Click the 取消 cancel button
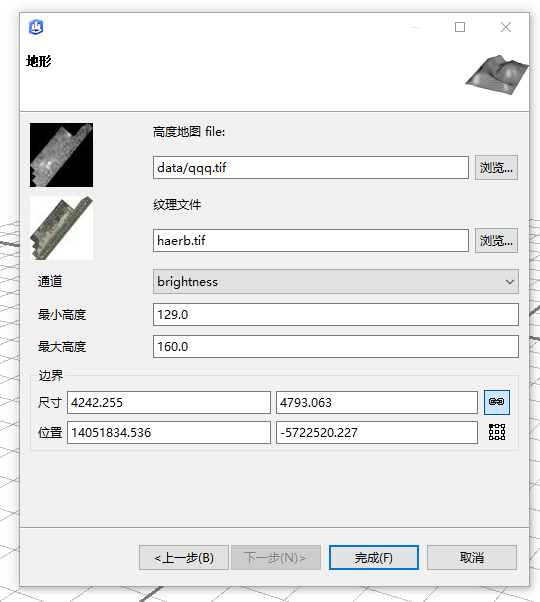Viewport: 540px width, 602px height. (x=472, y=557)
